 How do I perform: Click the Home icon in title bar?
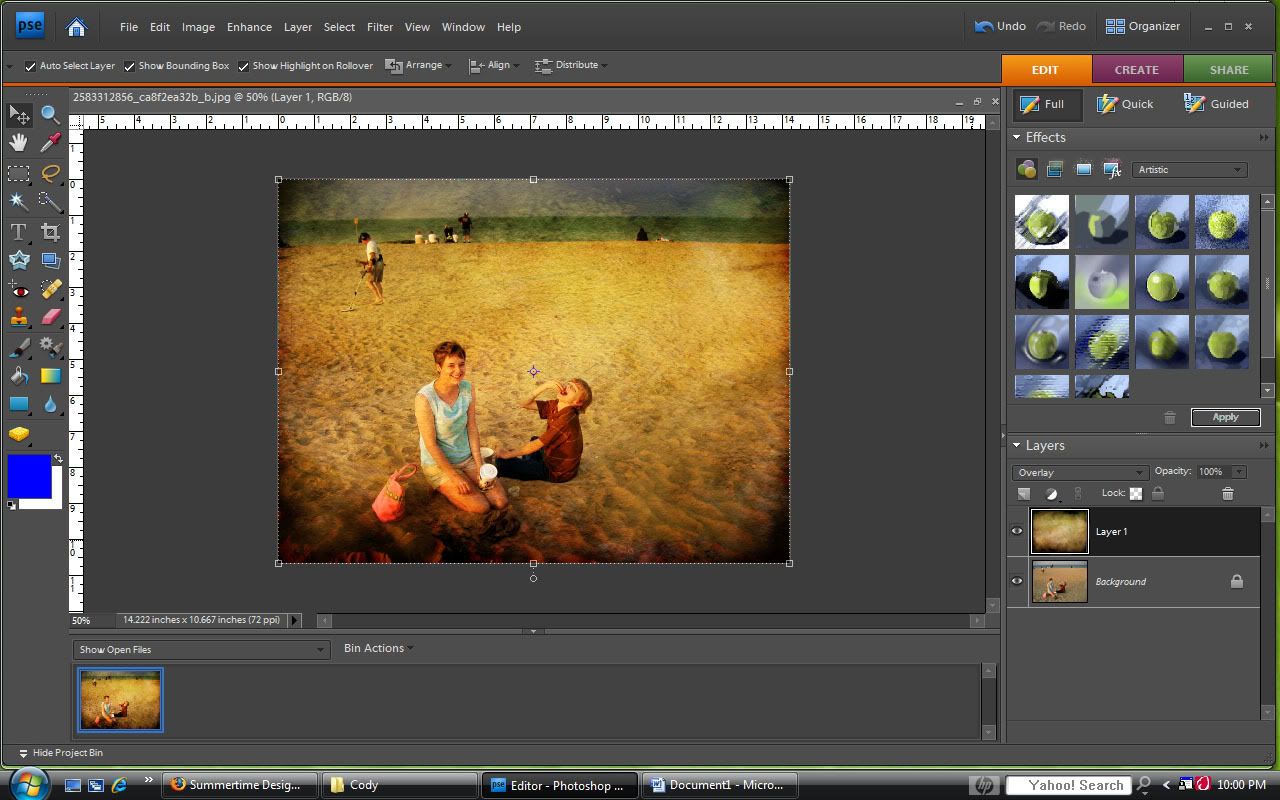(76, 27)
